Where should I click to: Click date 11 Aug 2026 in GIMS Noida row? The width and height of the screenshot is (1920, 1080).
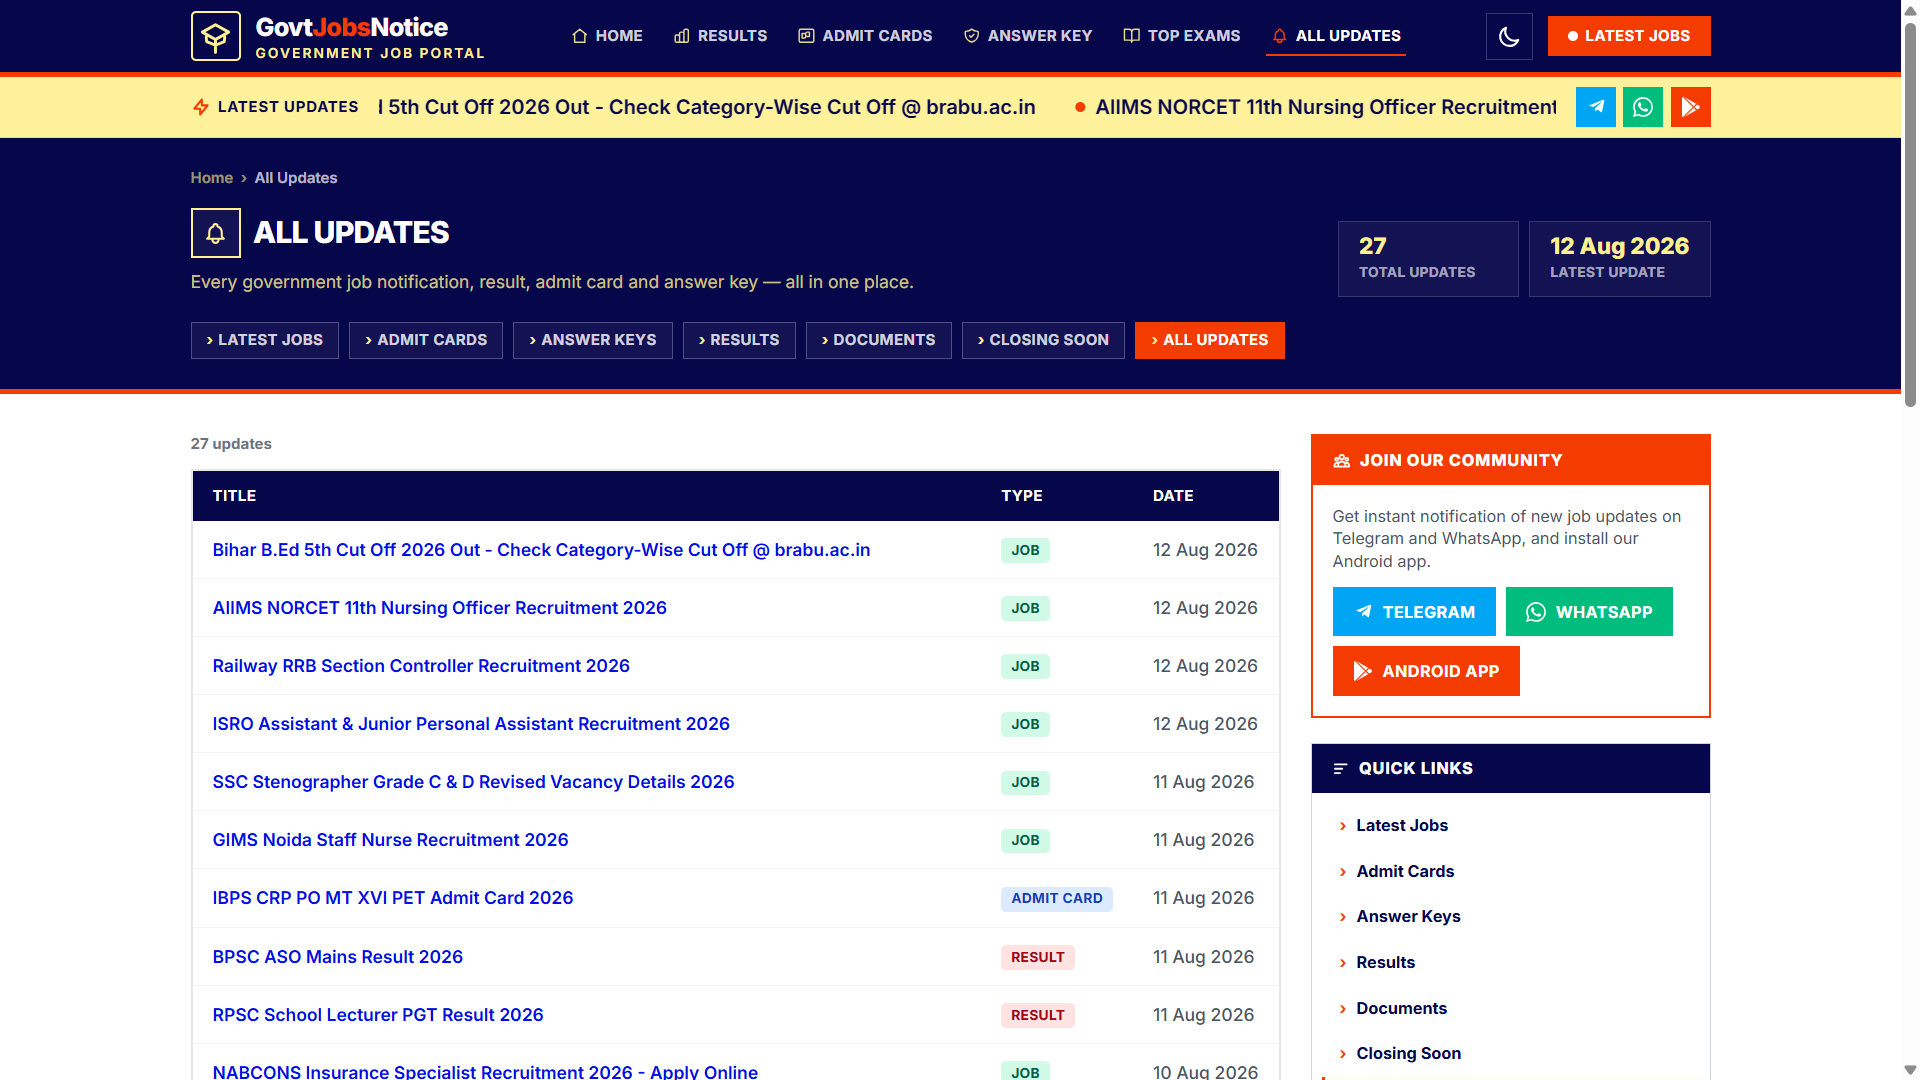point(1203,840)
